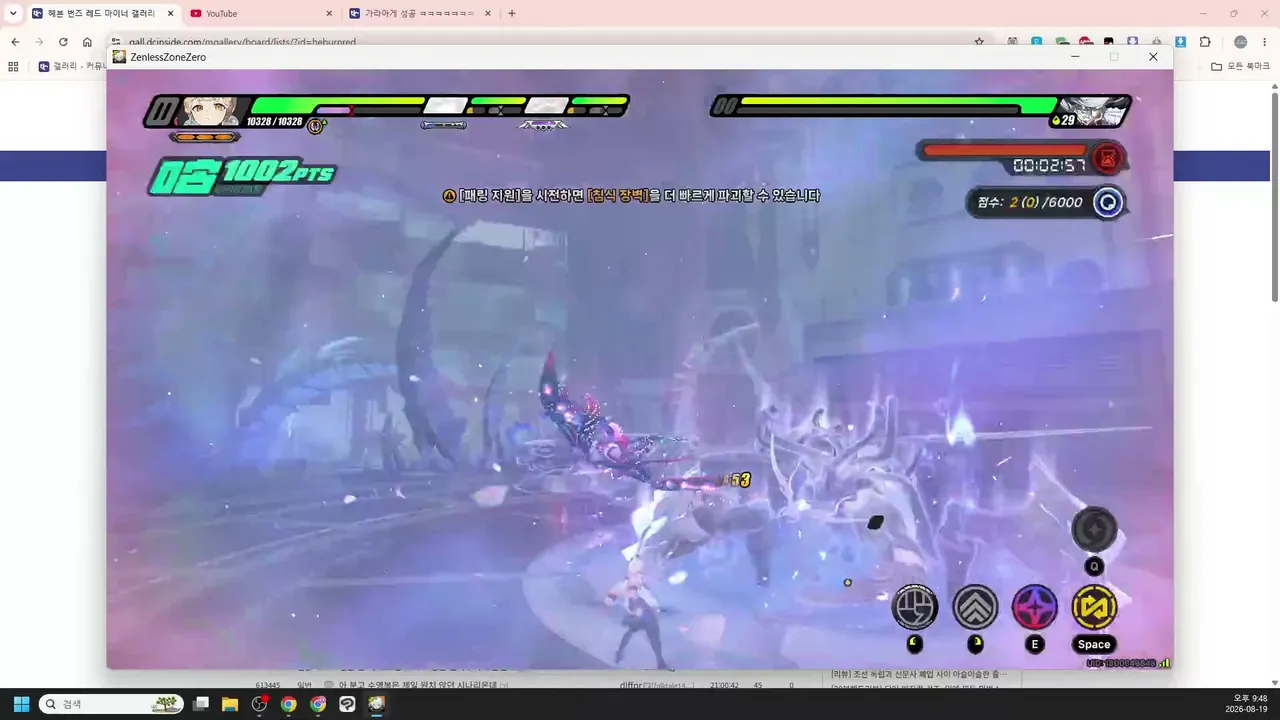The image size is (1280, 720).
Task: Click the blue score target icon
Action: tap(1108, 202)
